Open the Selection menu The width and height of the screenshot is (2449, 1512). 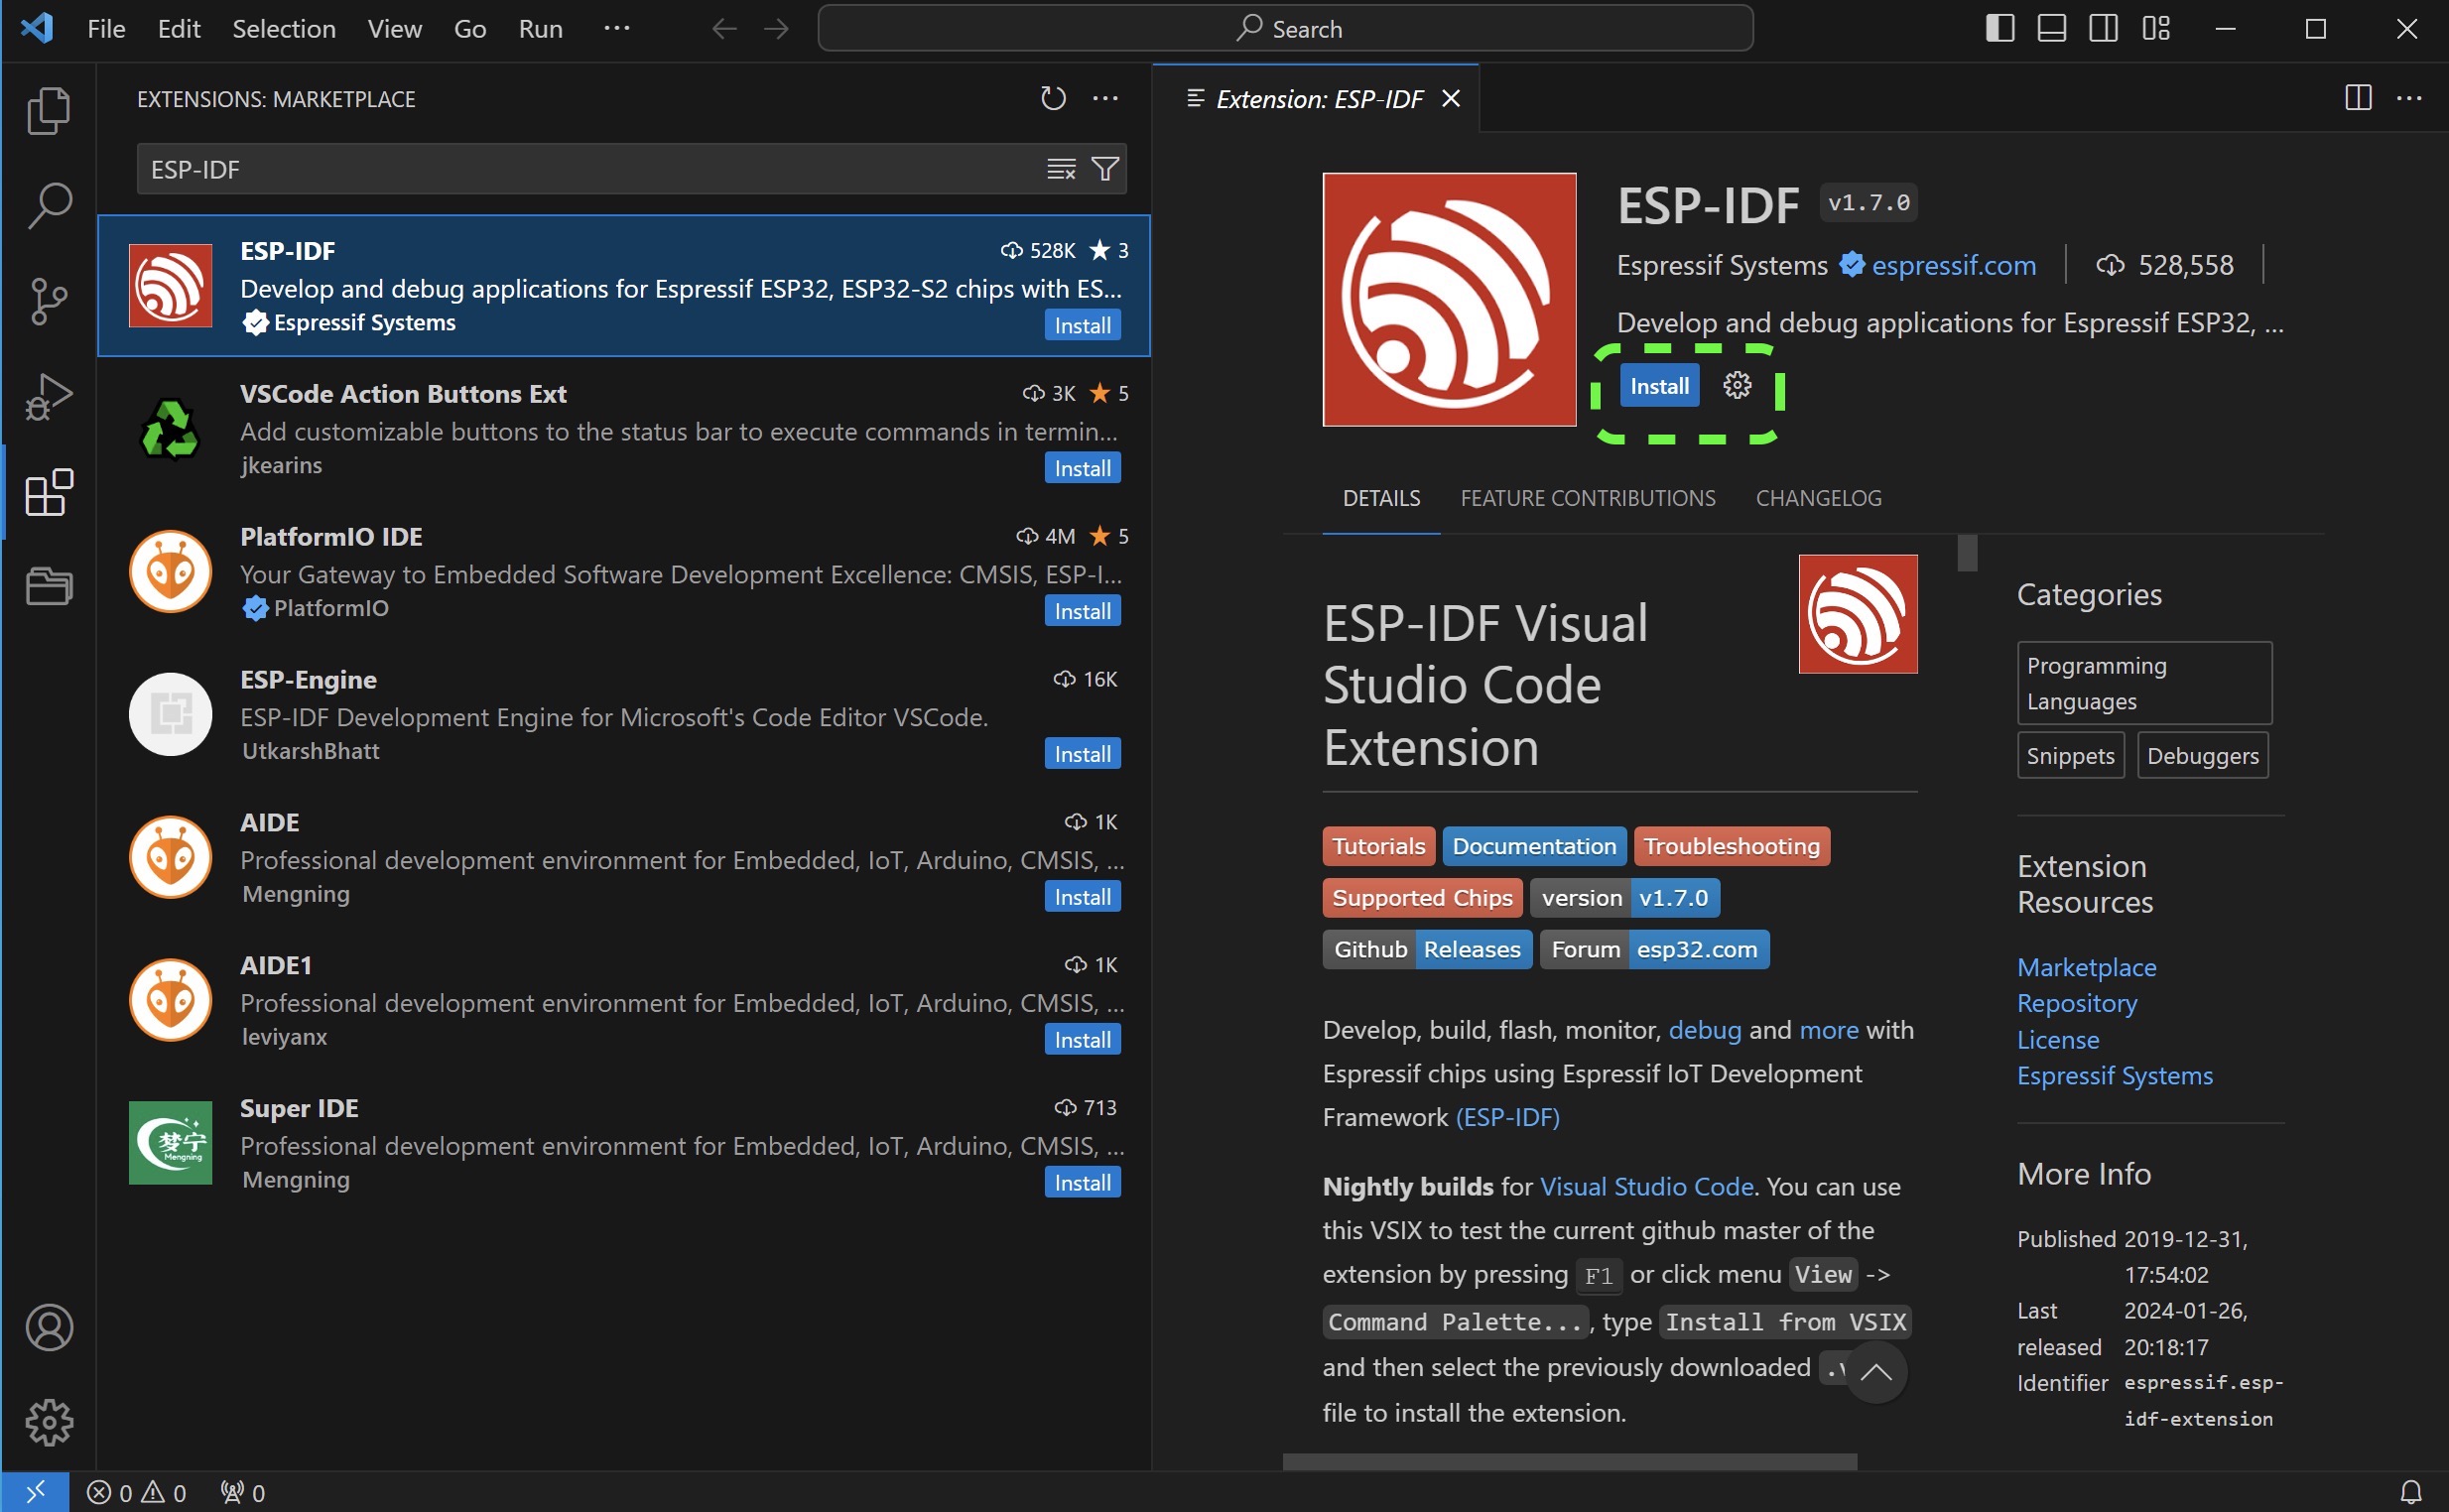pyautogui.click(x=284, y=29)
